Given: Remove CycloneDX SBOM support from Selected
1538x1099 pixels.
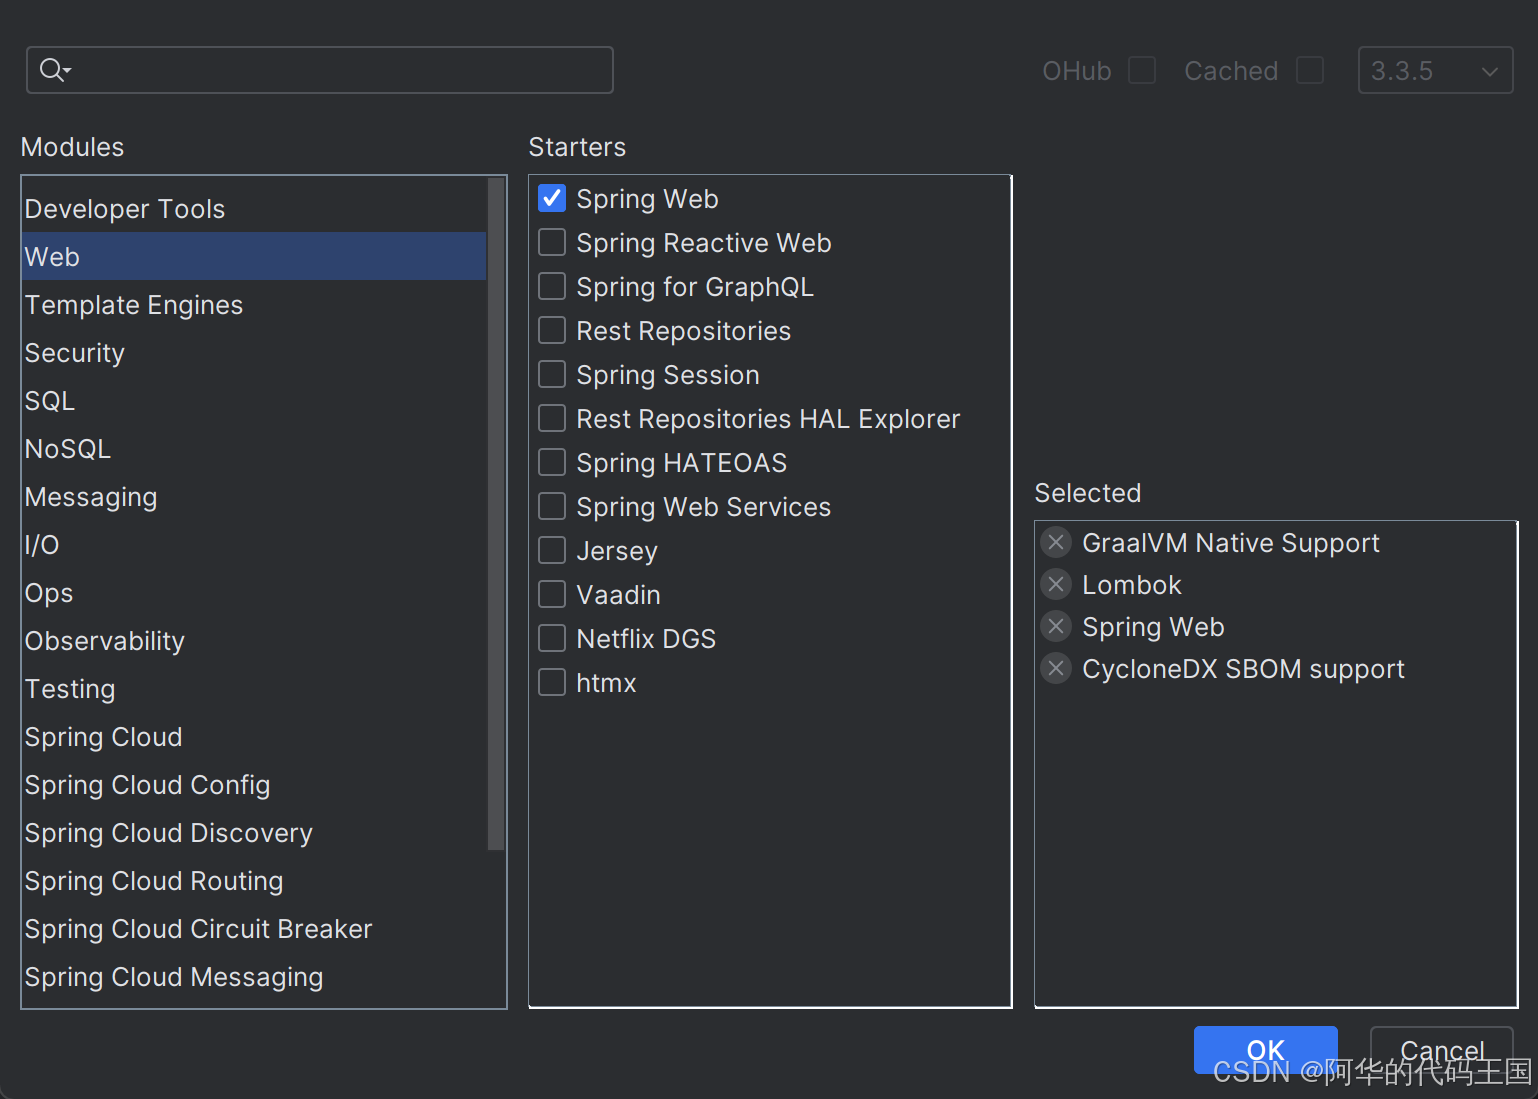Looking at the screenshot, I should [1056, 669].
